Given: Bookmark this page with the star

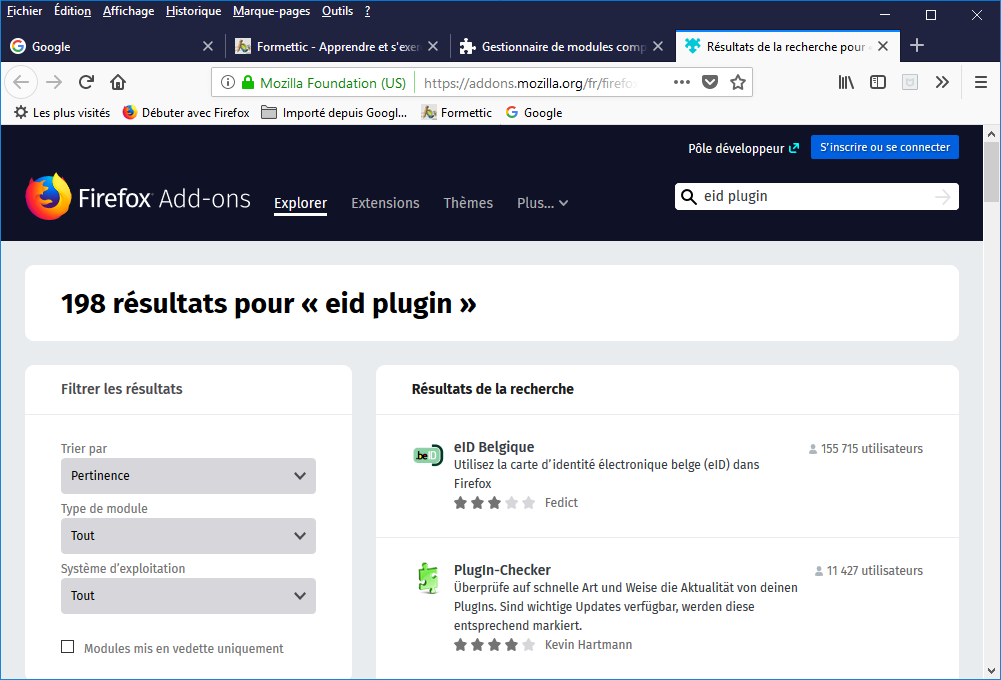Looking at the screenshot, I should point(738,82).
